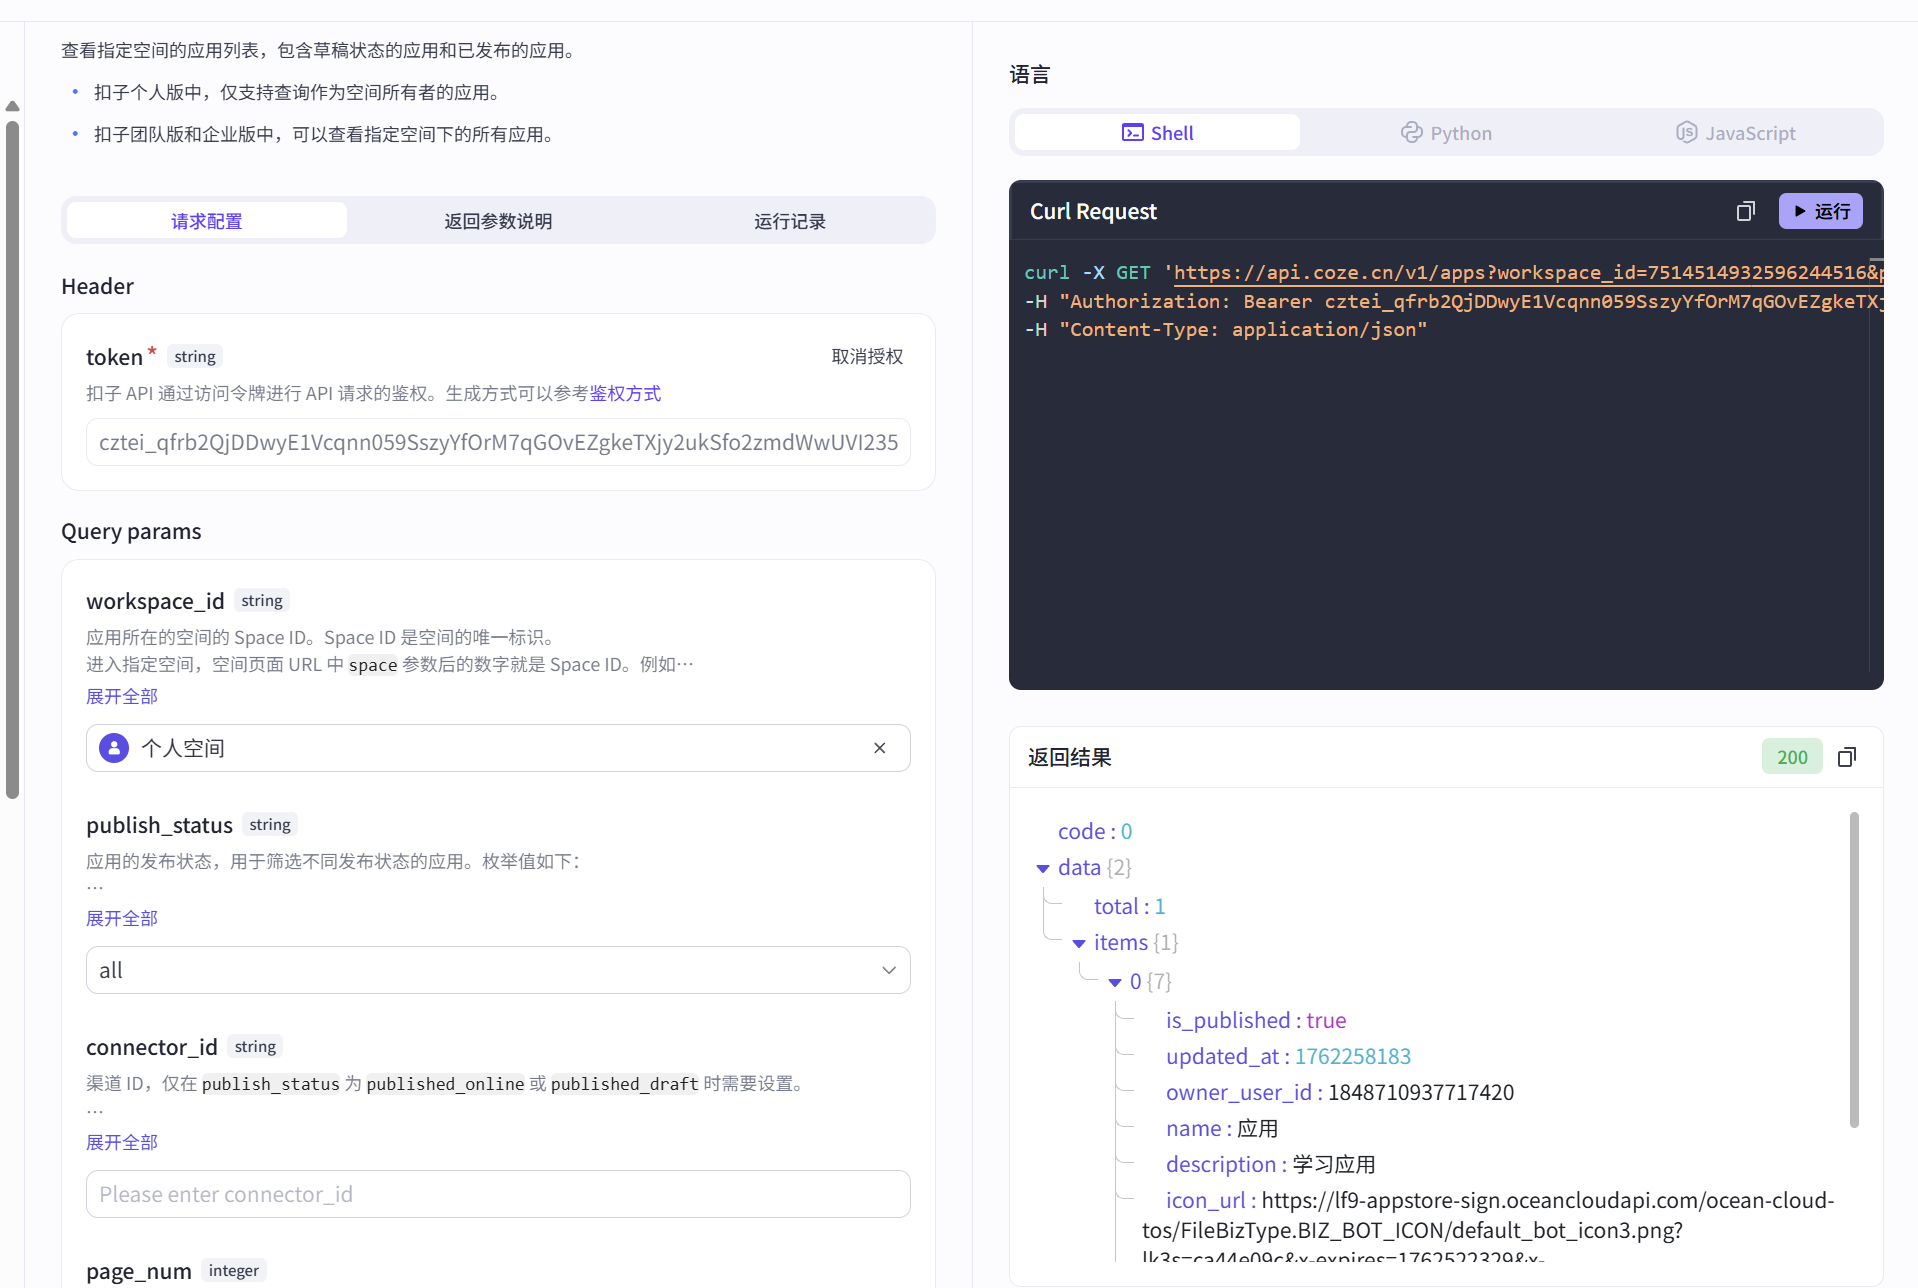This screenshot has height=1288, width=1918.
Task: Click the updated_at value 1762258183
Action: click(x=1353, y=1056)
